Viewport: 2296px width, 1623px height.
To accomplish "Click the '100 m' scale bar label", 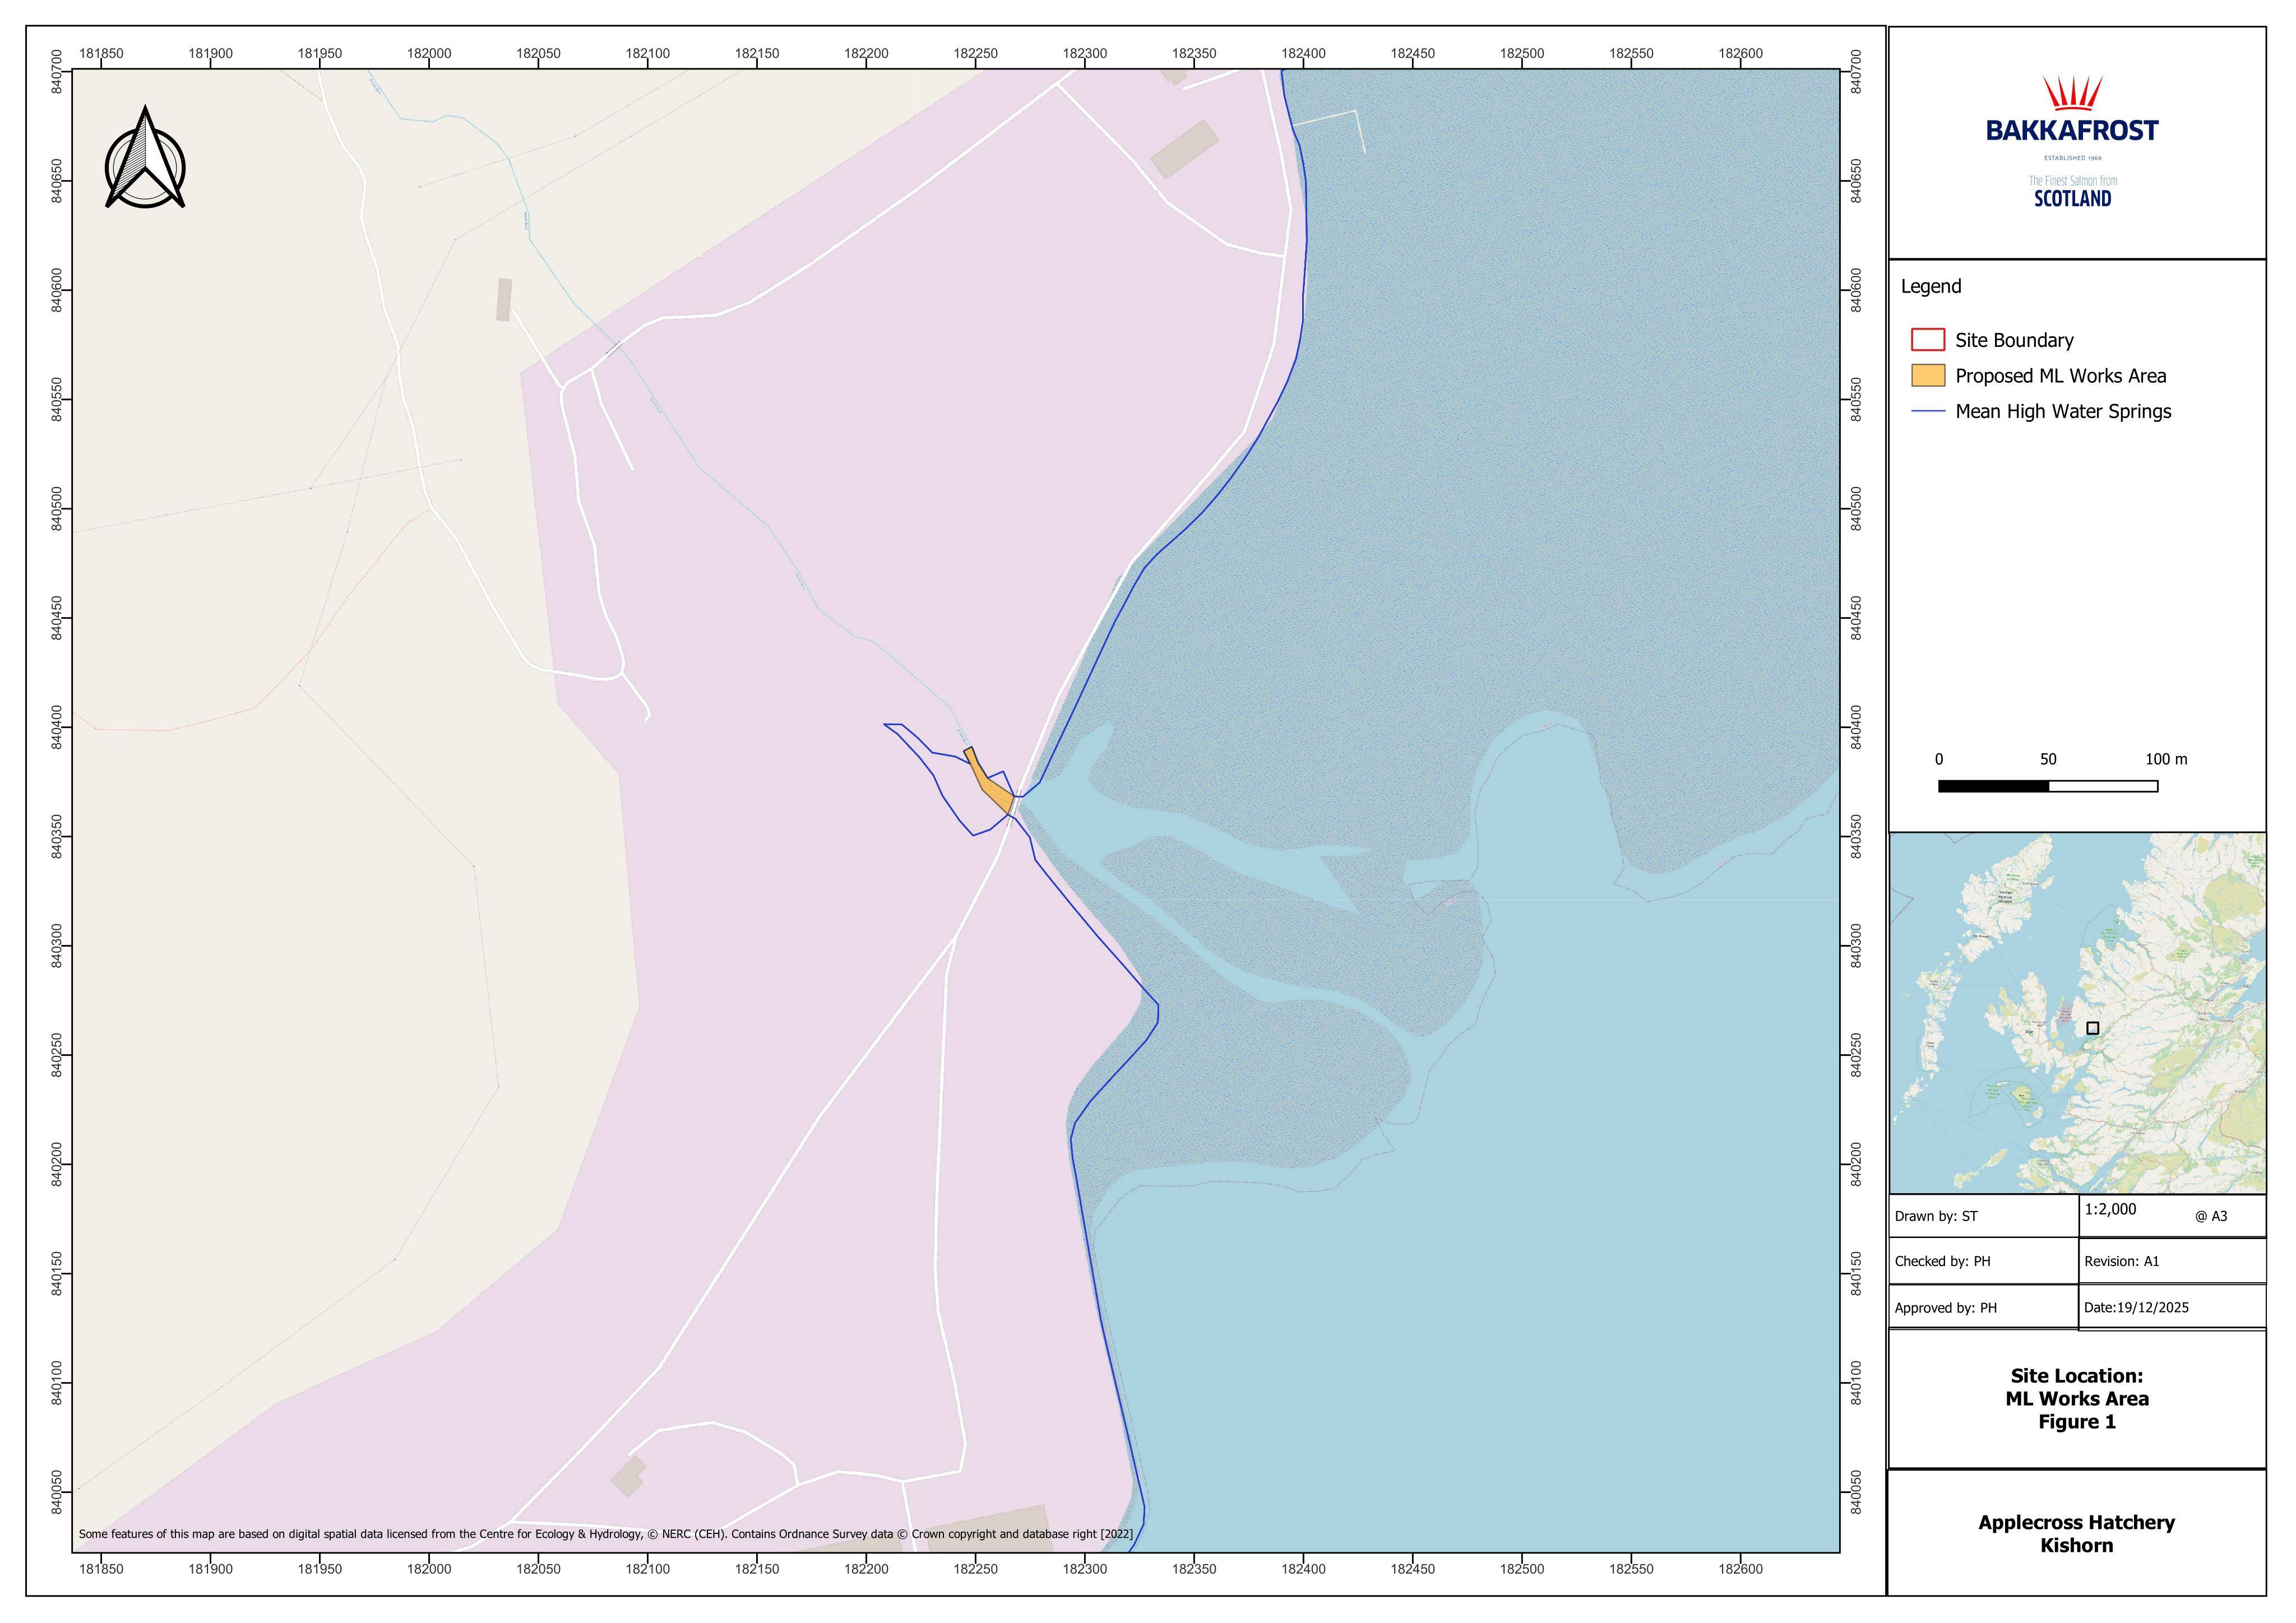I will click(x=2166, y=760).
